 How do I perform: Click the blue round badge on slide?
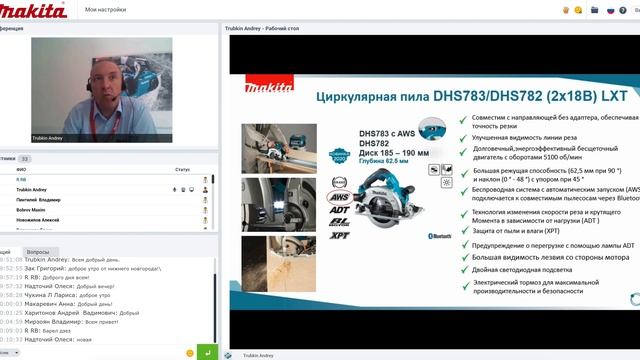pyautogui.click(x=339, y=156)
